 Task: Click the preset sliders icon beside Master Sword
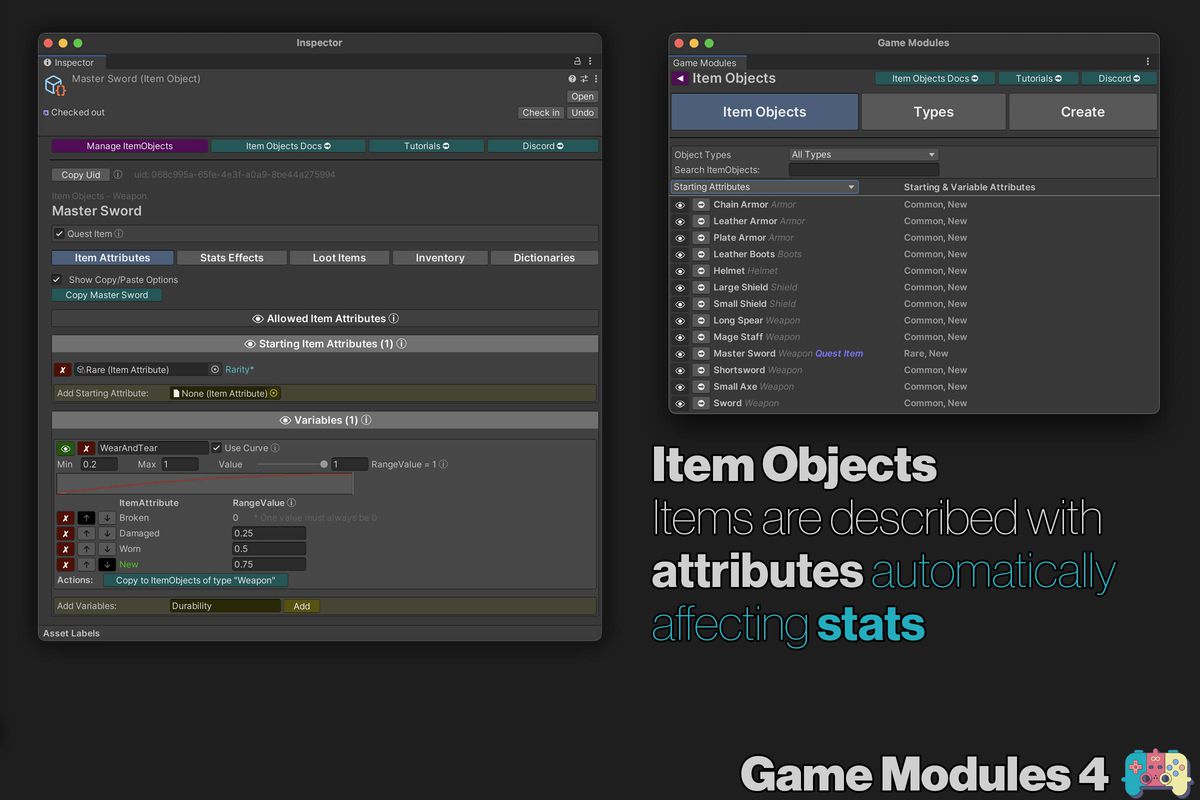584,79
